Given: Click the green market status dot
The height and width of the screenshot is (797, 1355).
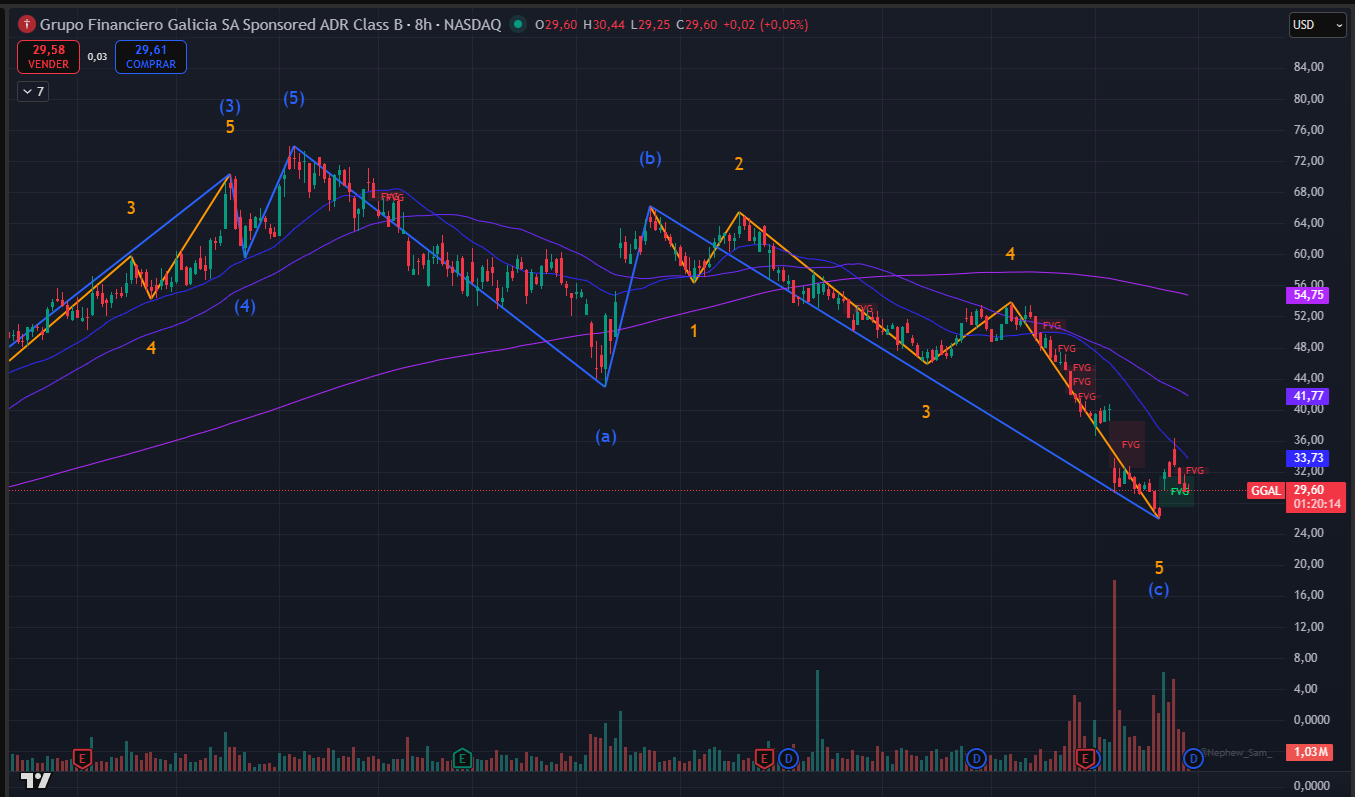Looking at the screenshot, I should tap(516, 24).
